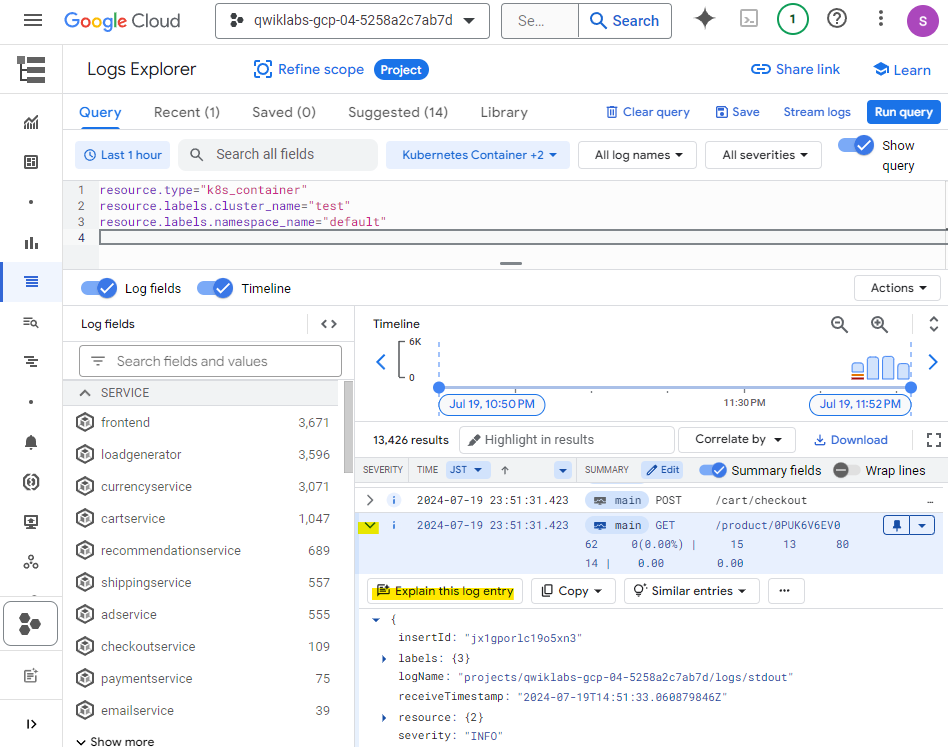This screenshot has width=948, height=747.
Task: Expand the resource: {2} JSON node
Action: pyautogui.click(x=383, y=718)
